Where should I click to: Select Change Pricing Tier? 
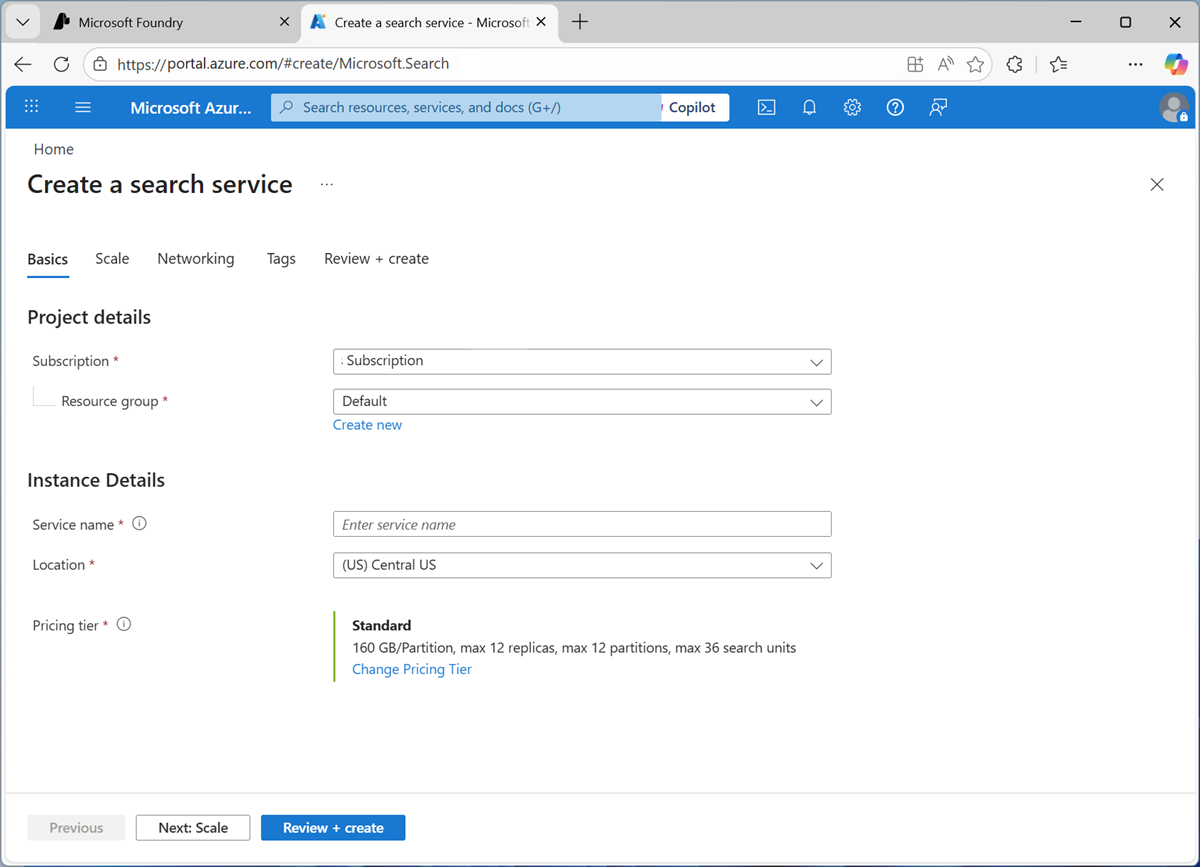tap(411, 668)
